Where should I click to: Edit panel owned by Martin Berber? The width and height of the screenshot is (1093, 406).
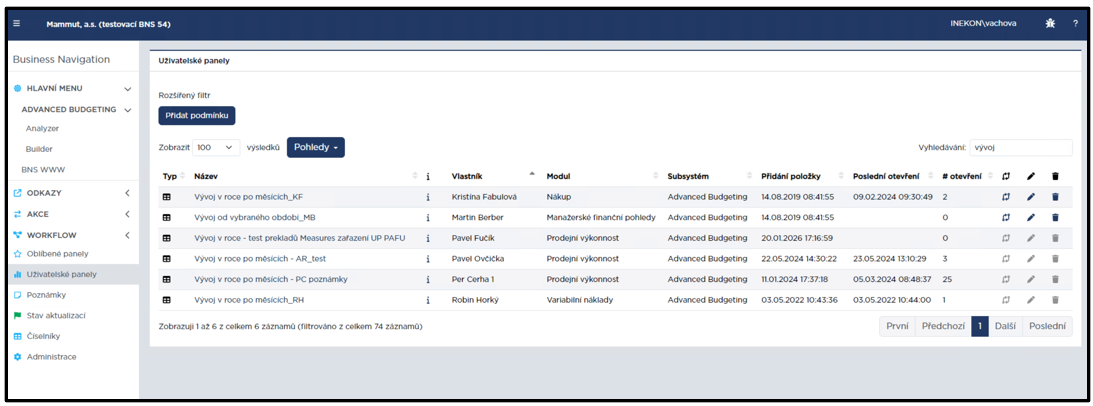coord(1031,218)
